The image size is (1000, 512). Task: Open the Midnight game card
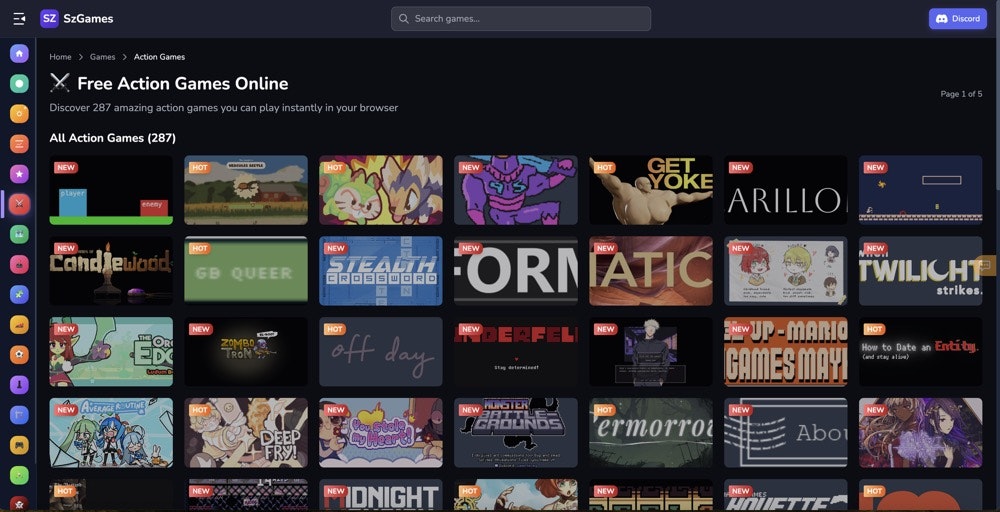click(x=381, y=495)
